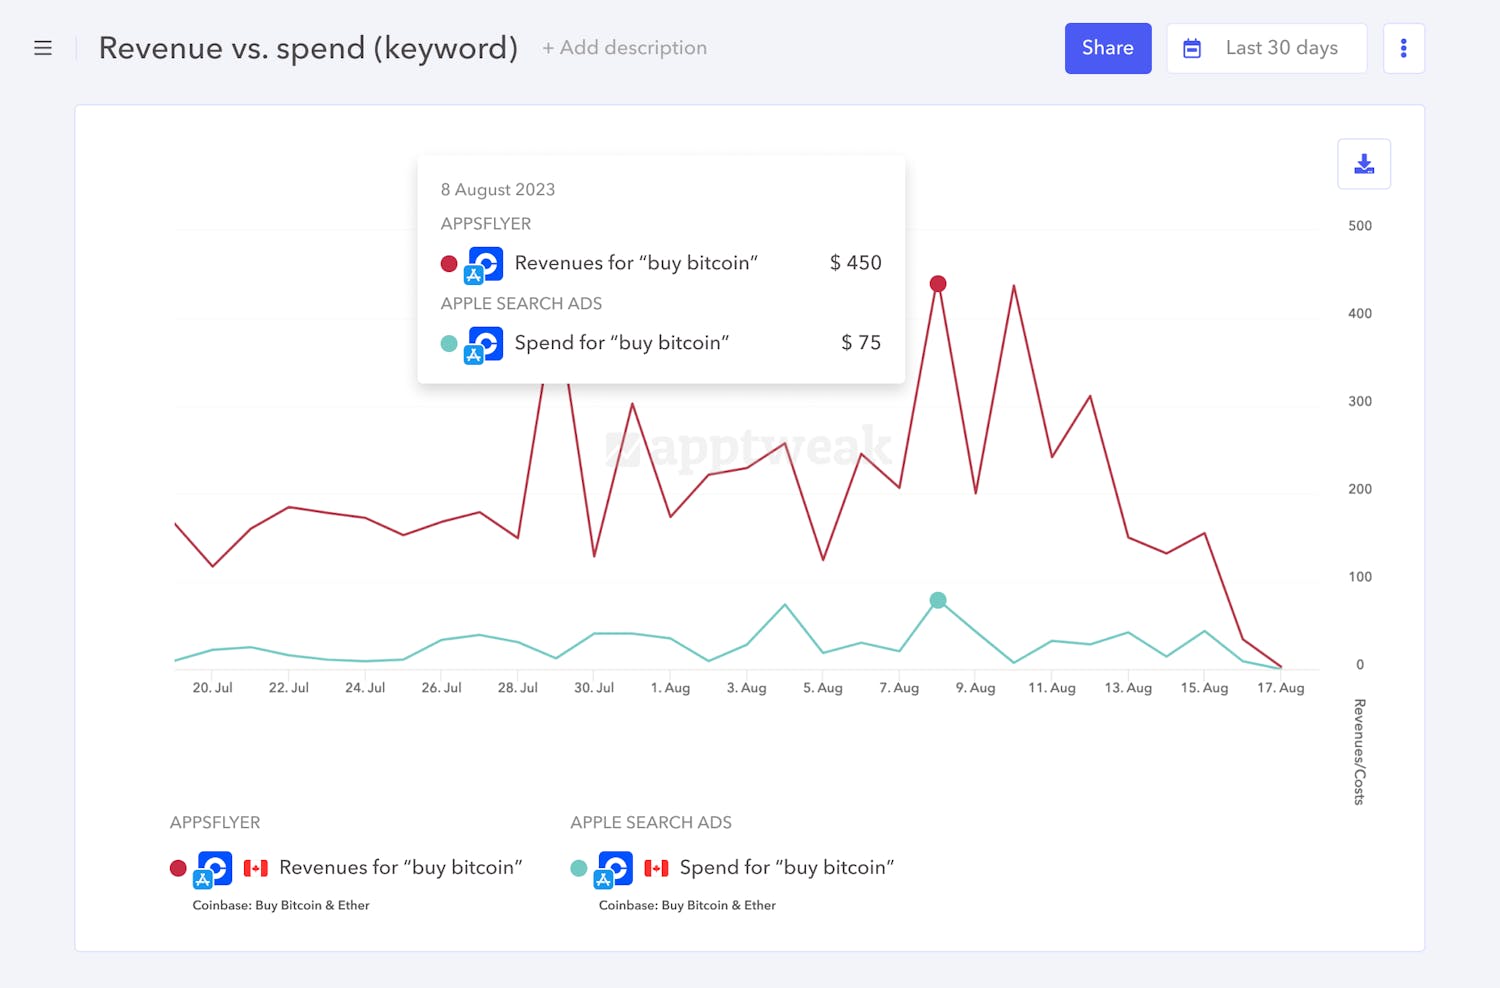1500x988 pixels.
Task: Click the calendar icon in the date selector
Action: (1192, 47)
